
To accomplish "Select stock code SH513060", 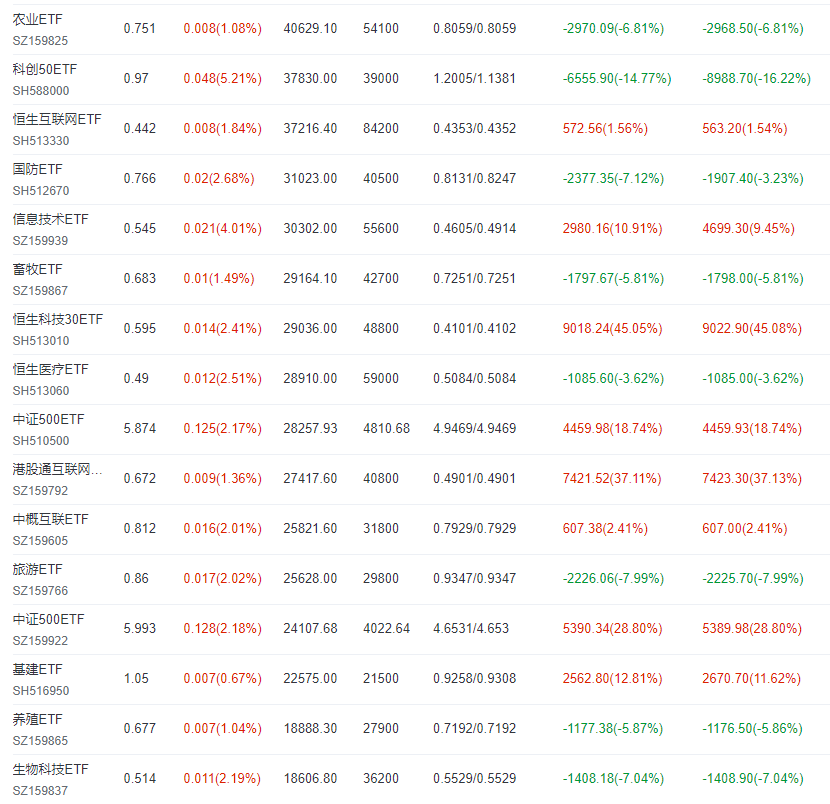I will (x=41, y=391).
